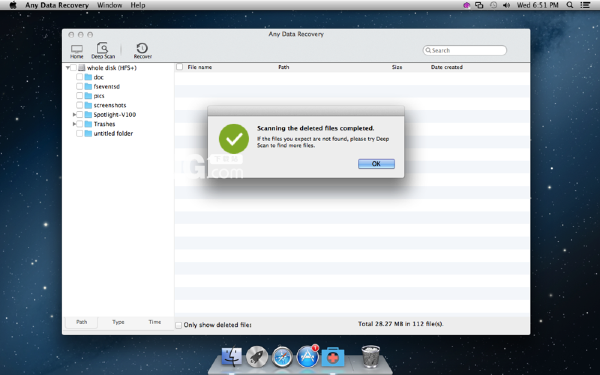Switch to the Type tab
Screen dimensions: 600x375
tap(118, 322)
